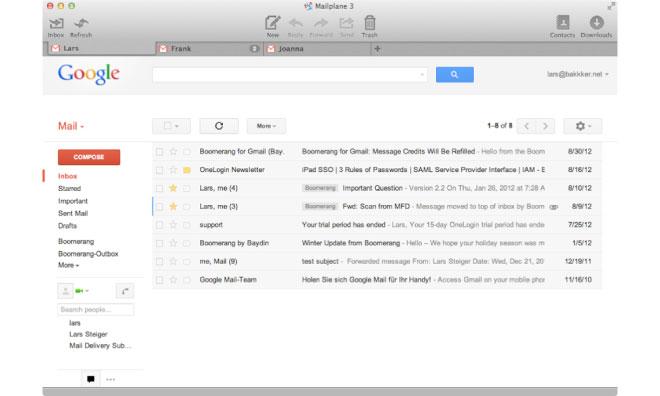Open the chat bubble icon at bottom
660x396 pixels.
pyautogui.click(x=90, y=379)
